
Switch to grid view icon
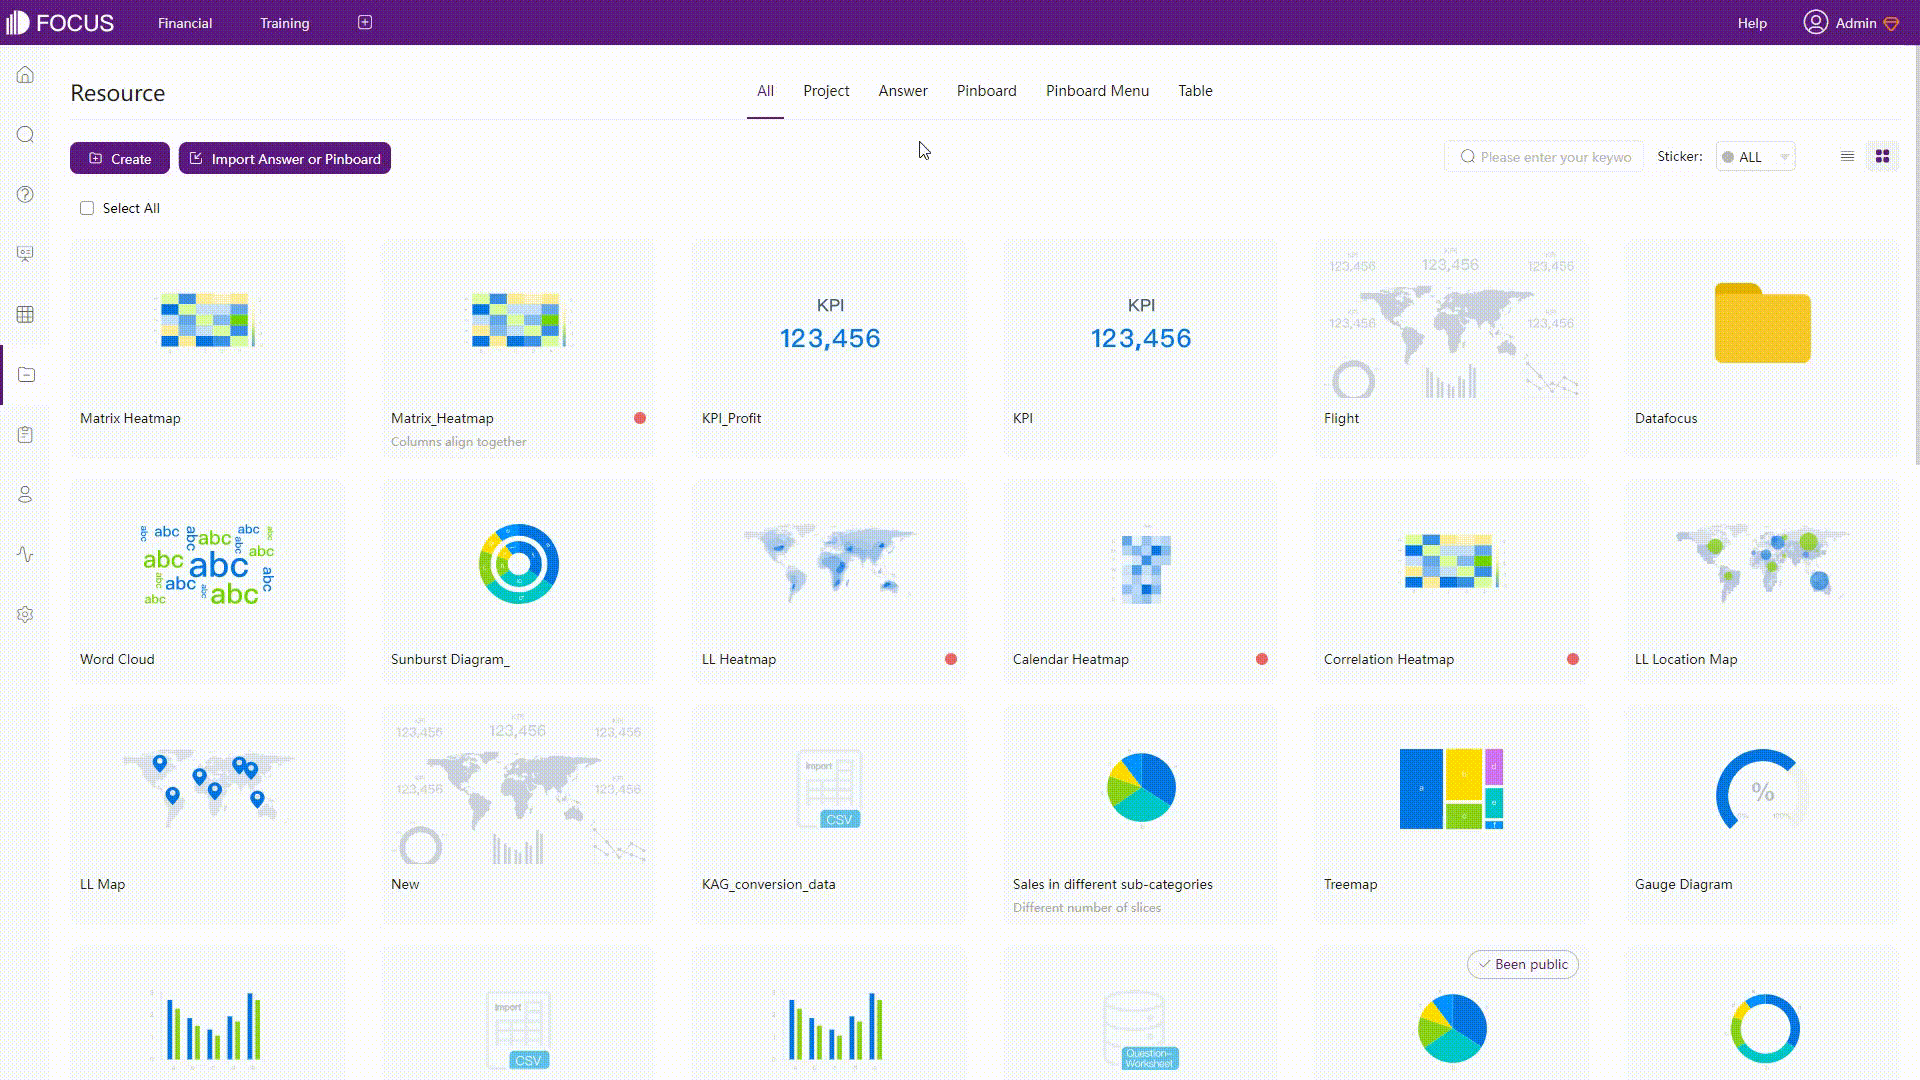tap(1882, 156)
